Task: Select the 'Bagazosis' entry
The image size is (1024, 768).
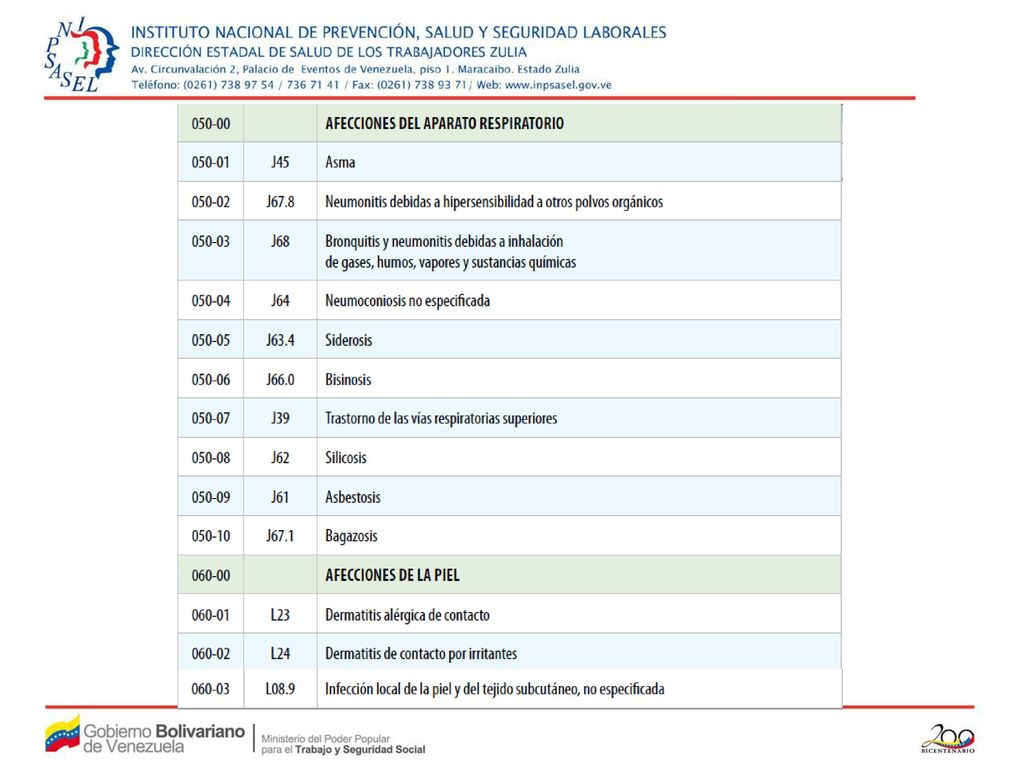Action: pos(351,537)
